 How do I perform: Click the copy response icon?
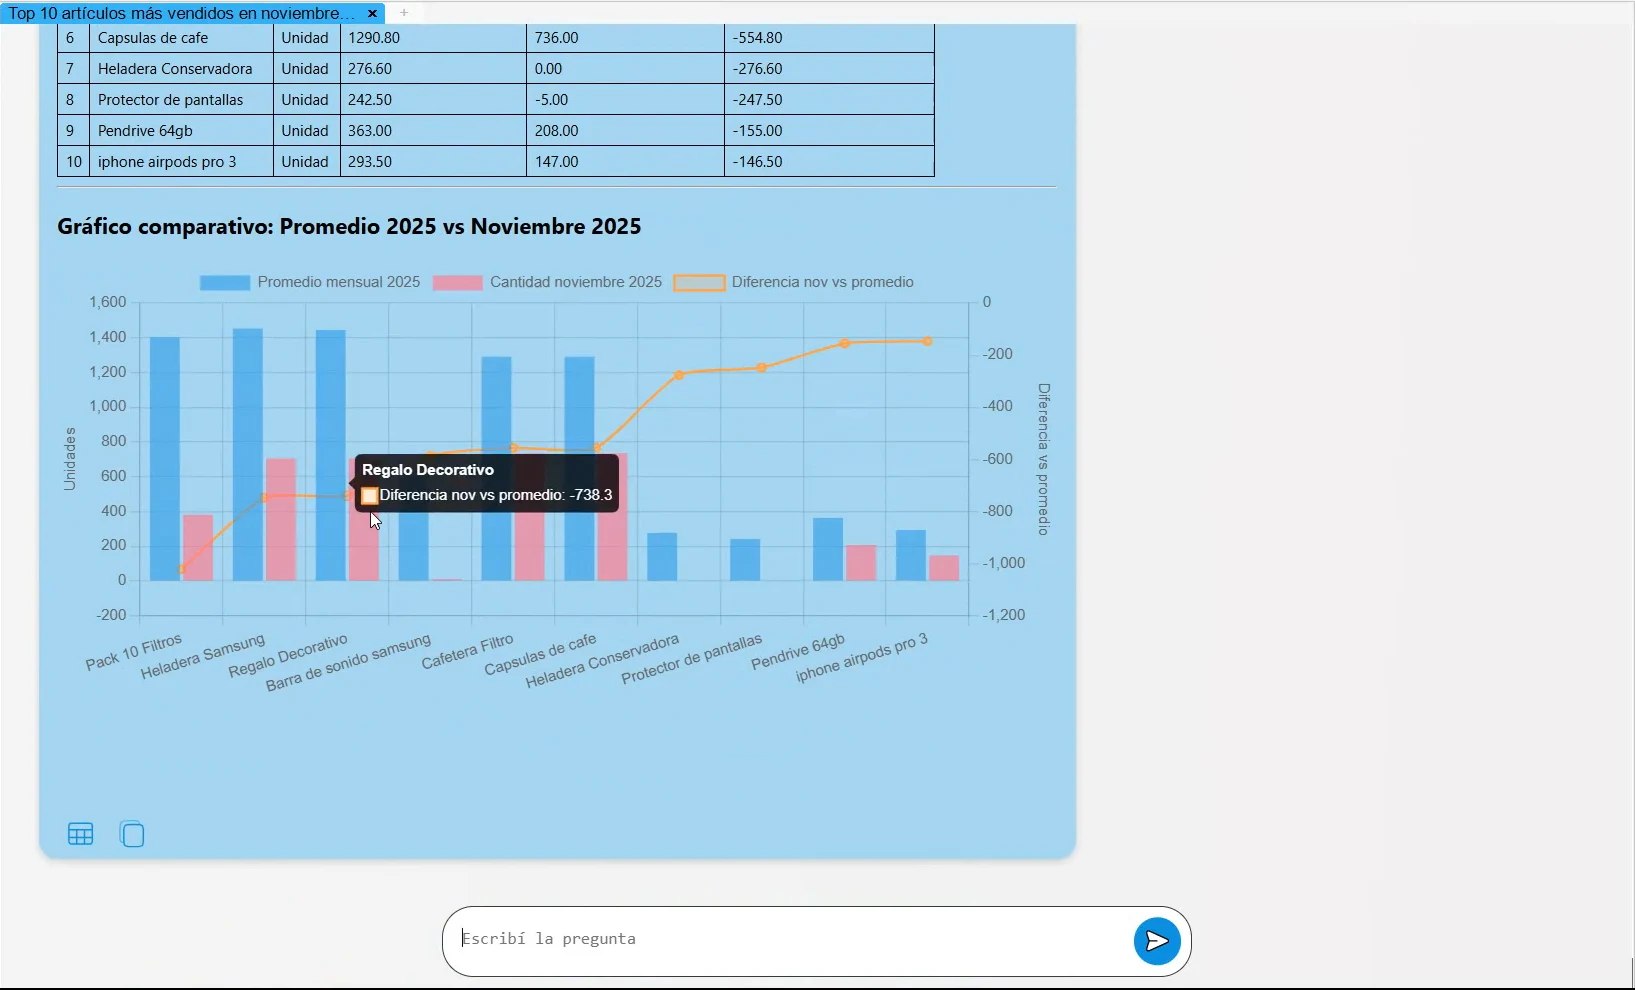pos(132,834)
